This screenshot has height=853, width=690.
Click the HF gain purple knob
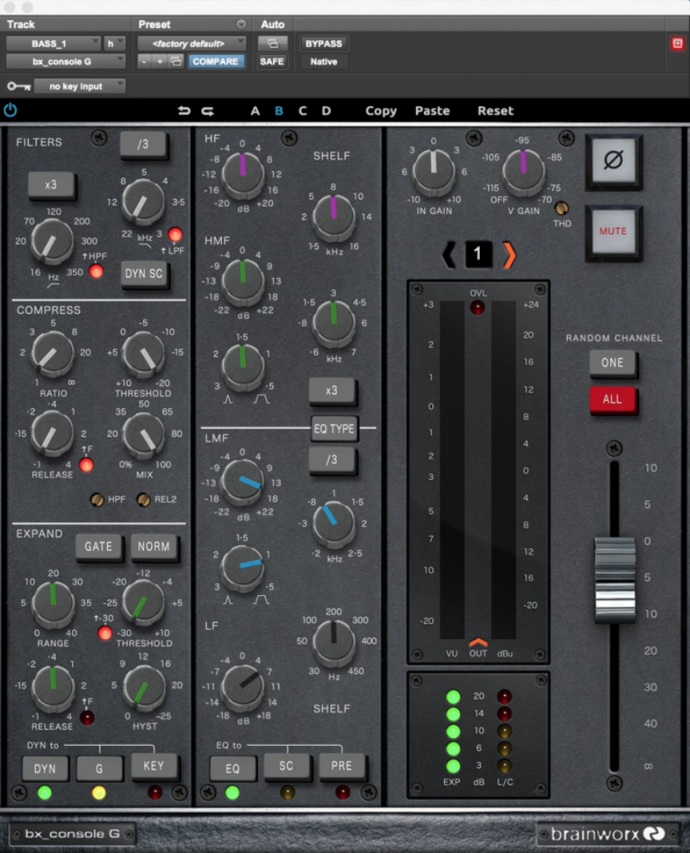click(x=243, y=174)
